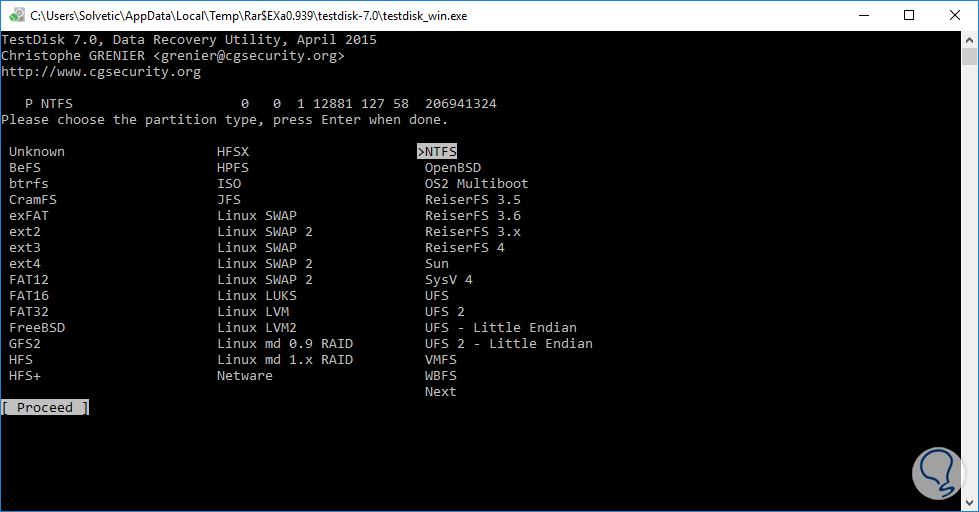Select ReiserFS 4 entry
Screen dimensions: 979x512
(x=465, y=248)
